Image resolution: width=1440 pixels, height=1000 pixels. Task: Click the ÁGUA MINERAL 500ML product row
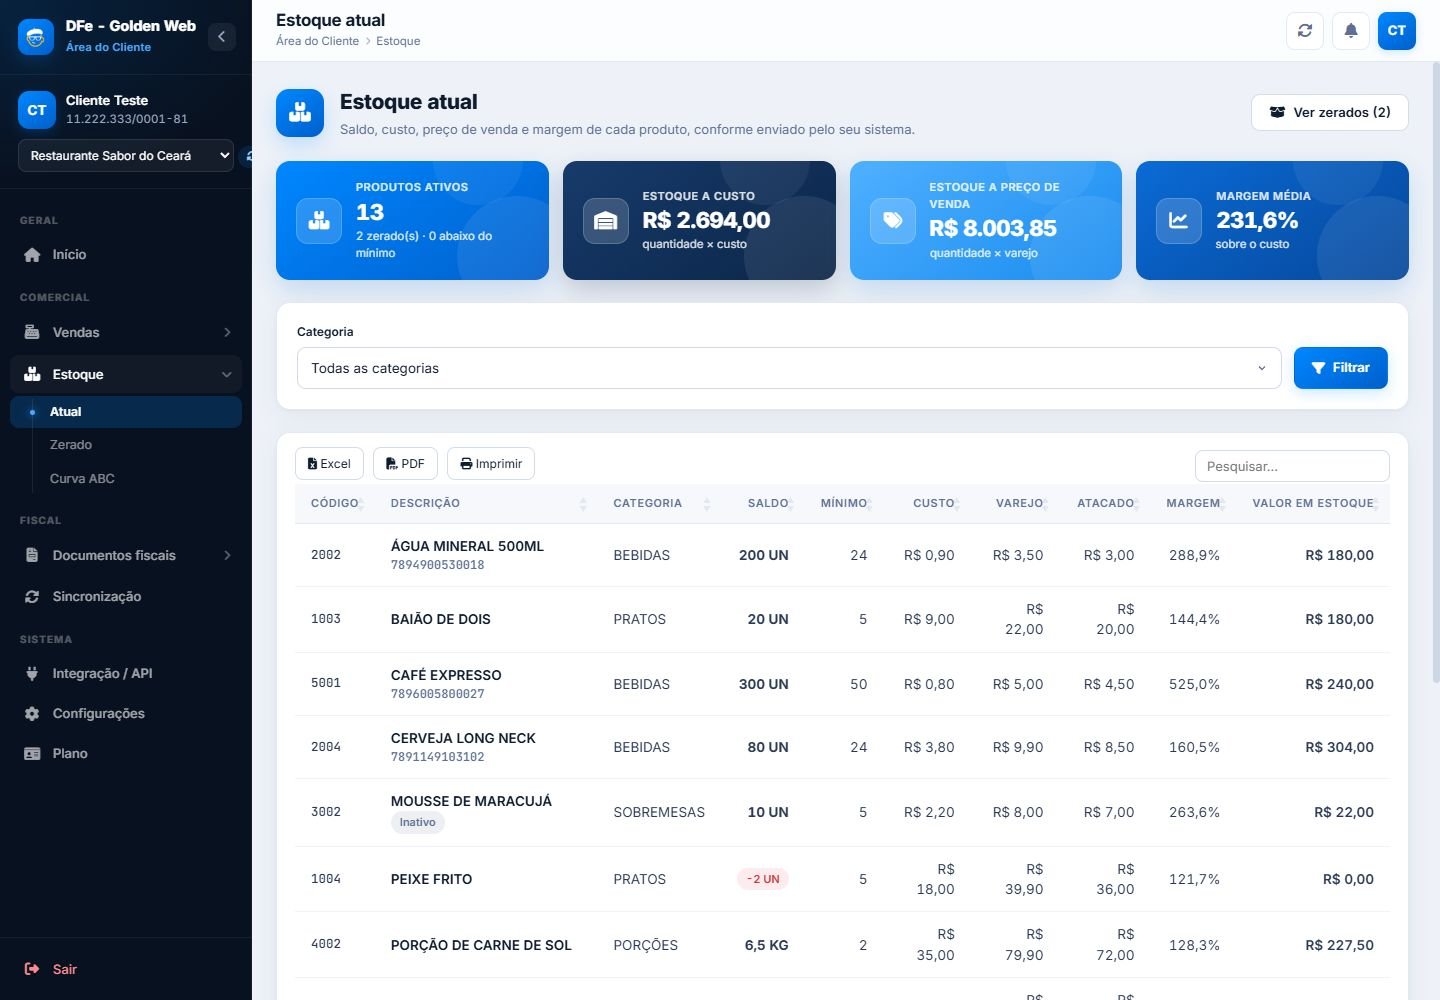[x=842, y=555]
